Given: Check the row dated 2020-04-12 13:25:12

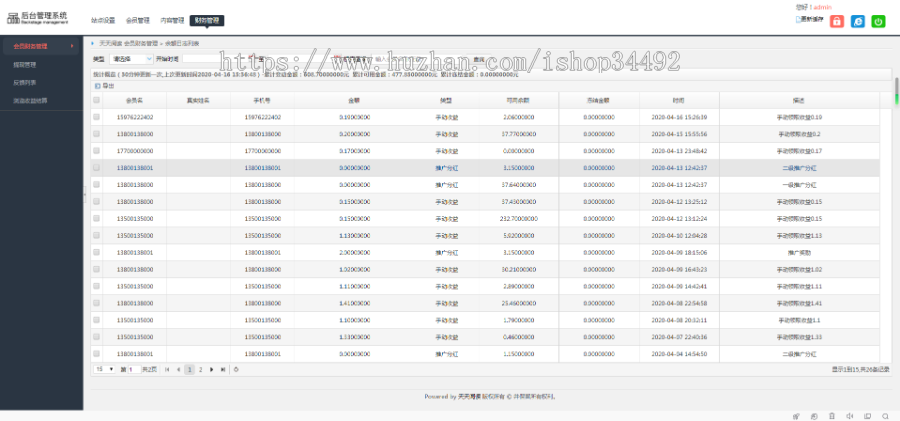Looking at the screenshot, I should 96,202.
